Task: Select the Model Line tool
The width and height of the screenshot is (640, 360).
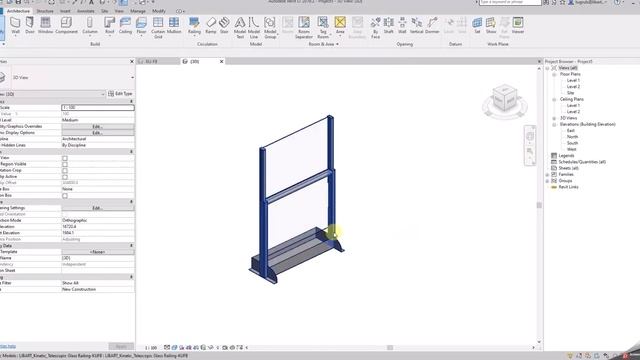Action: (x=254, y=28)
